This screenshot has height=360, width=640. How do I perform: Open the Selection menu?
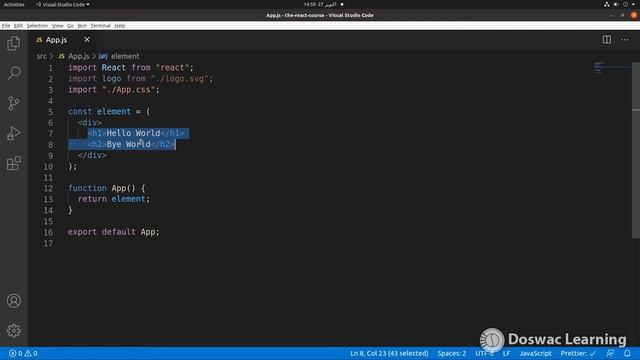tap(37, 25)
